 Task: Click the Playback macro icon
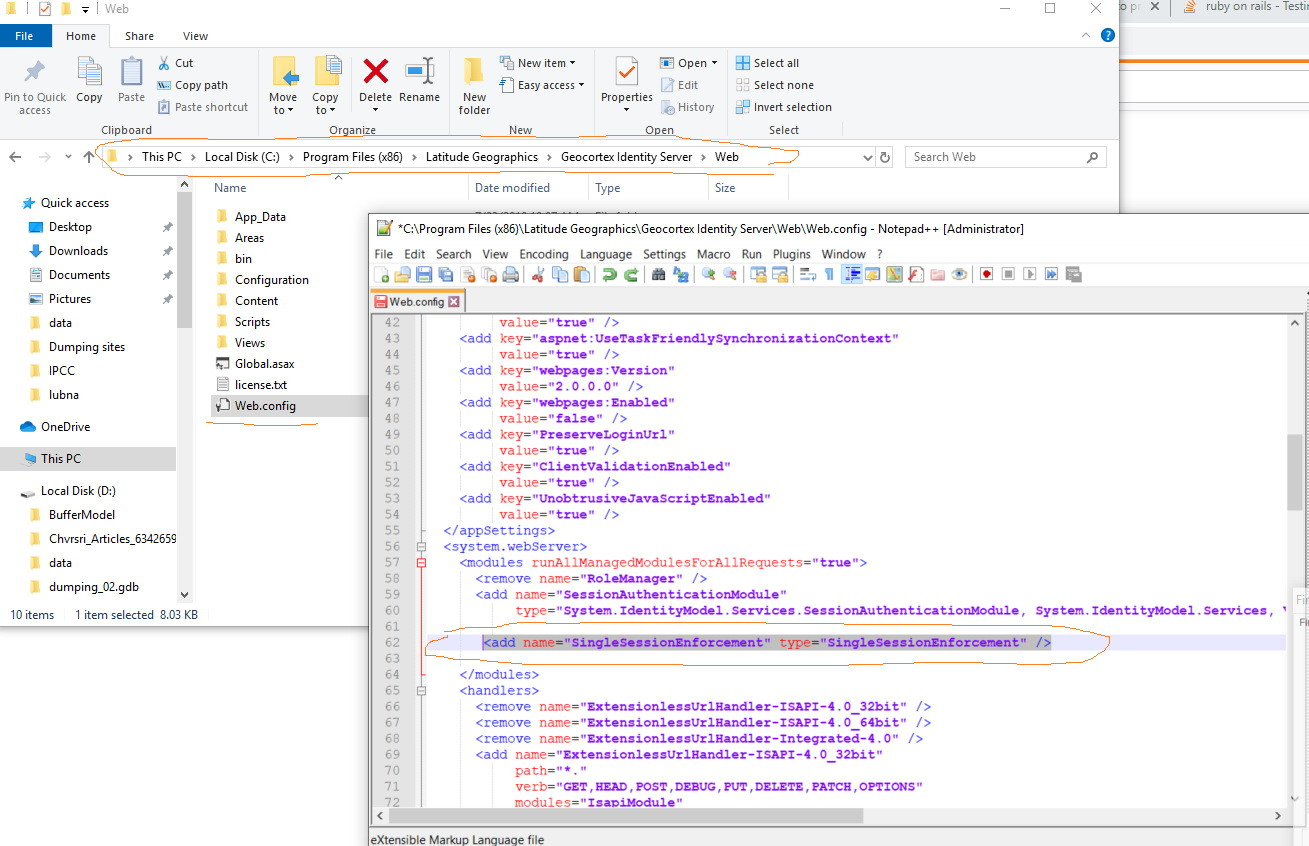point(1030,275)
